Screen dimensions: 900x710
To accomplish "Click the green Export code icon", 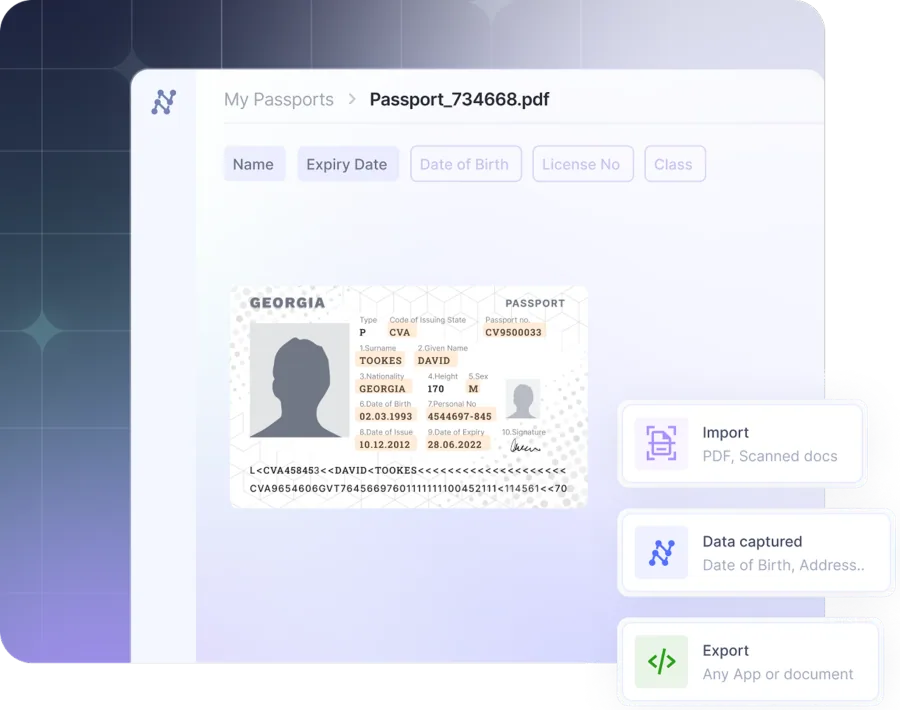I will pos(661,661).
